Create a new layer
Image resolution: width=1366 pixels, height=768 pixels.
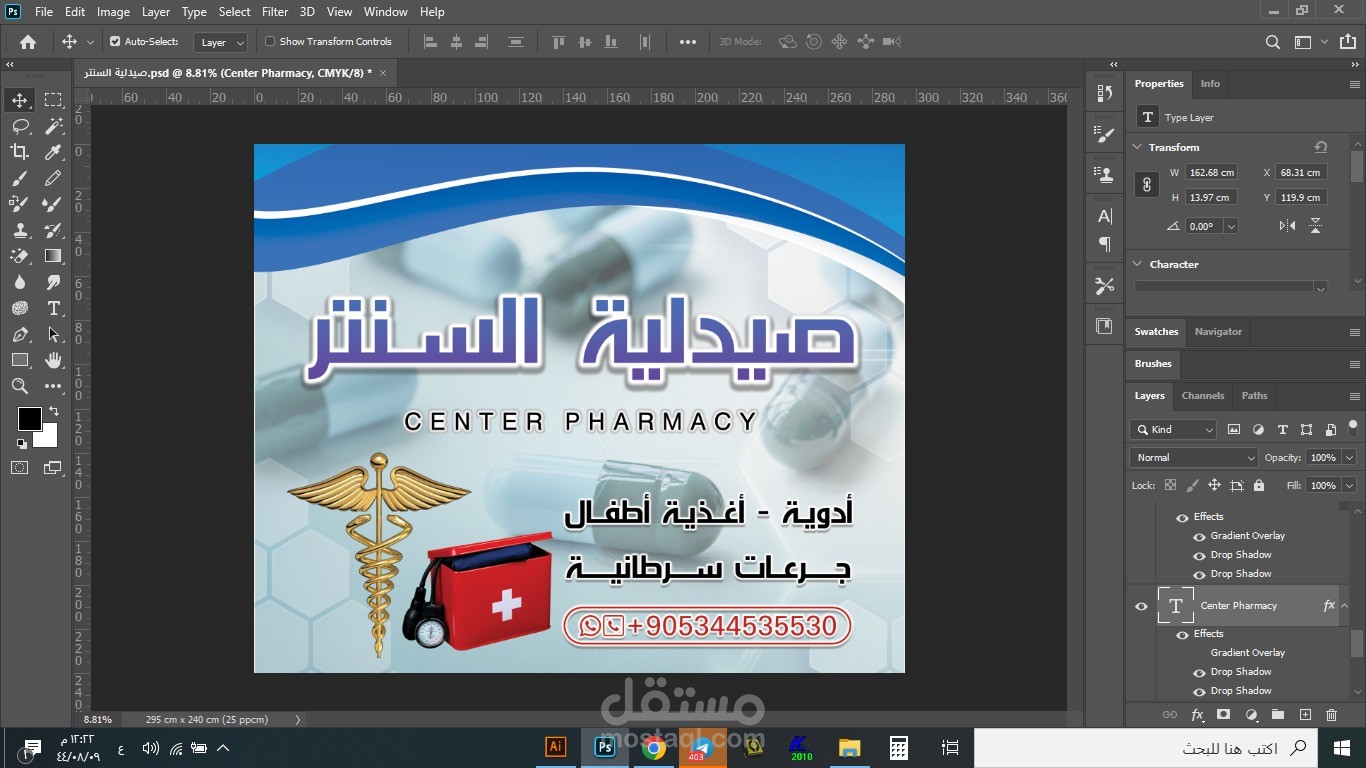pos(1305,715)
